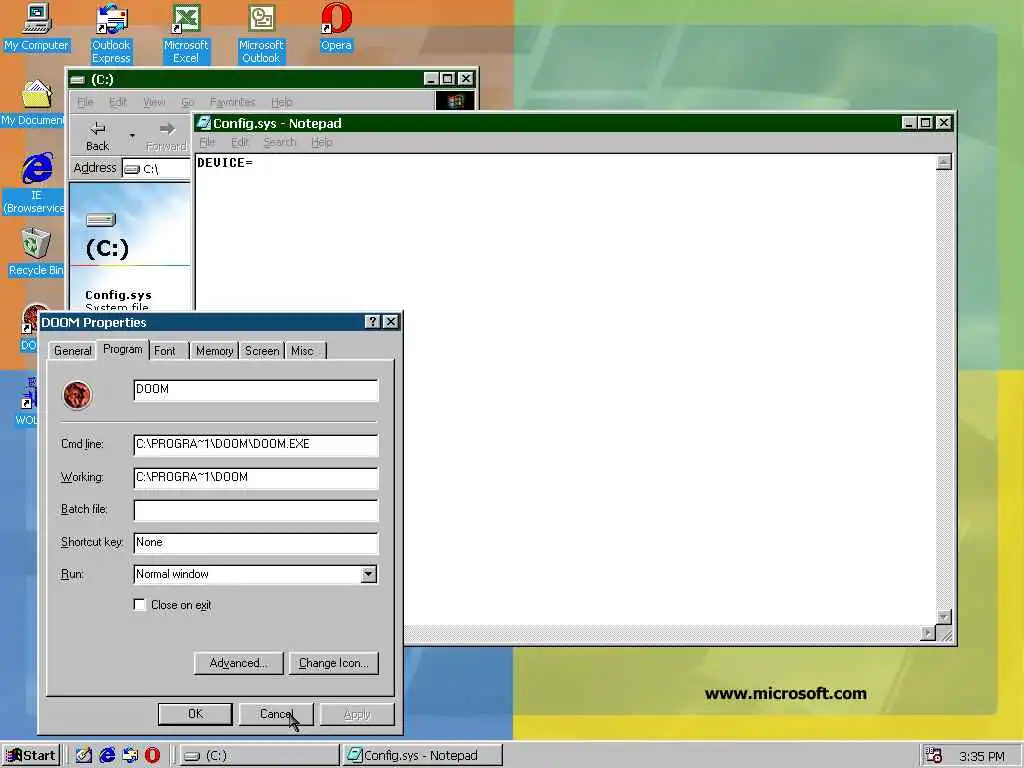1024x768 pixels.
Task: Open Notepad Edit menu
Action: coord(240,142)
